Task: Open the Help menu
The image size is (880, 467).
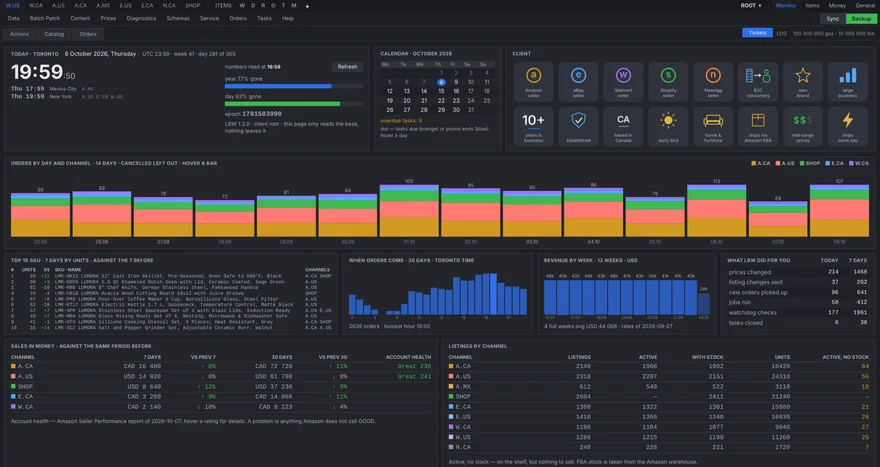Action: tap(288, 19)
